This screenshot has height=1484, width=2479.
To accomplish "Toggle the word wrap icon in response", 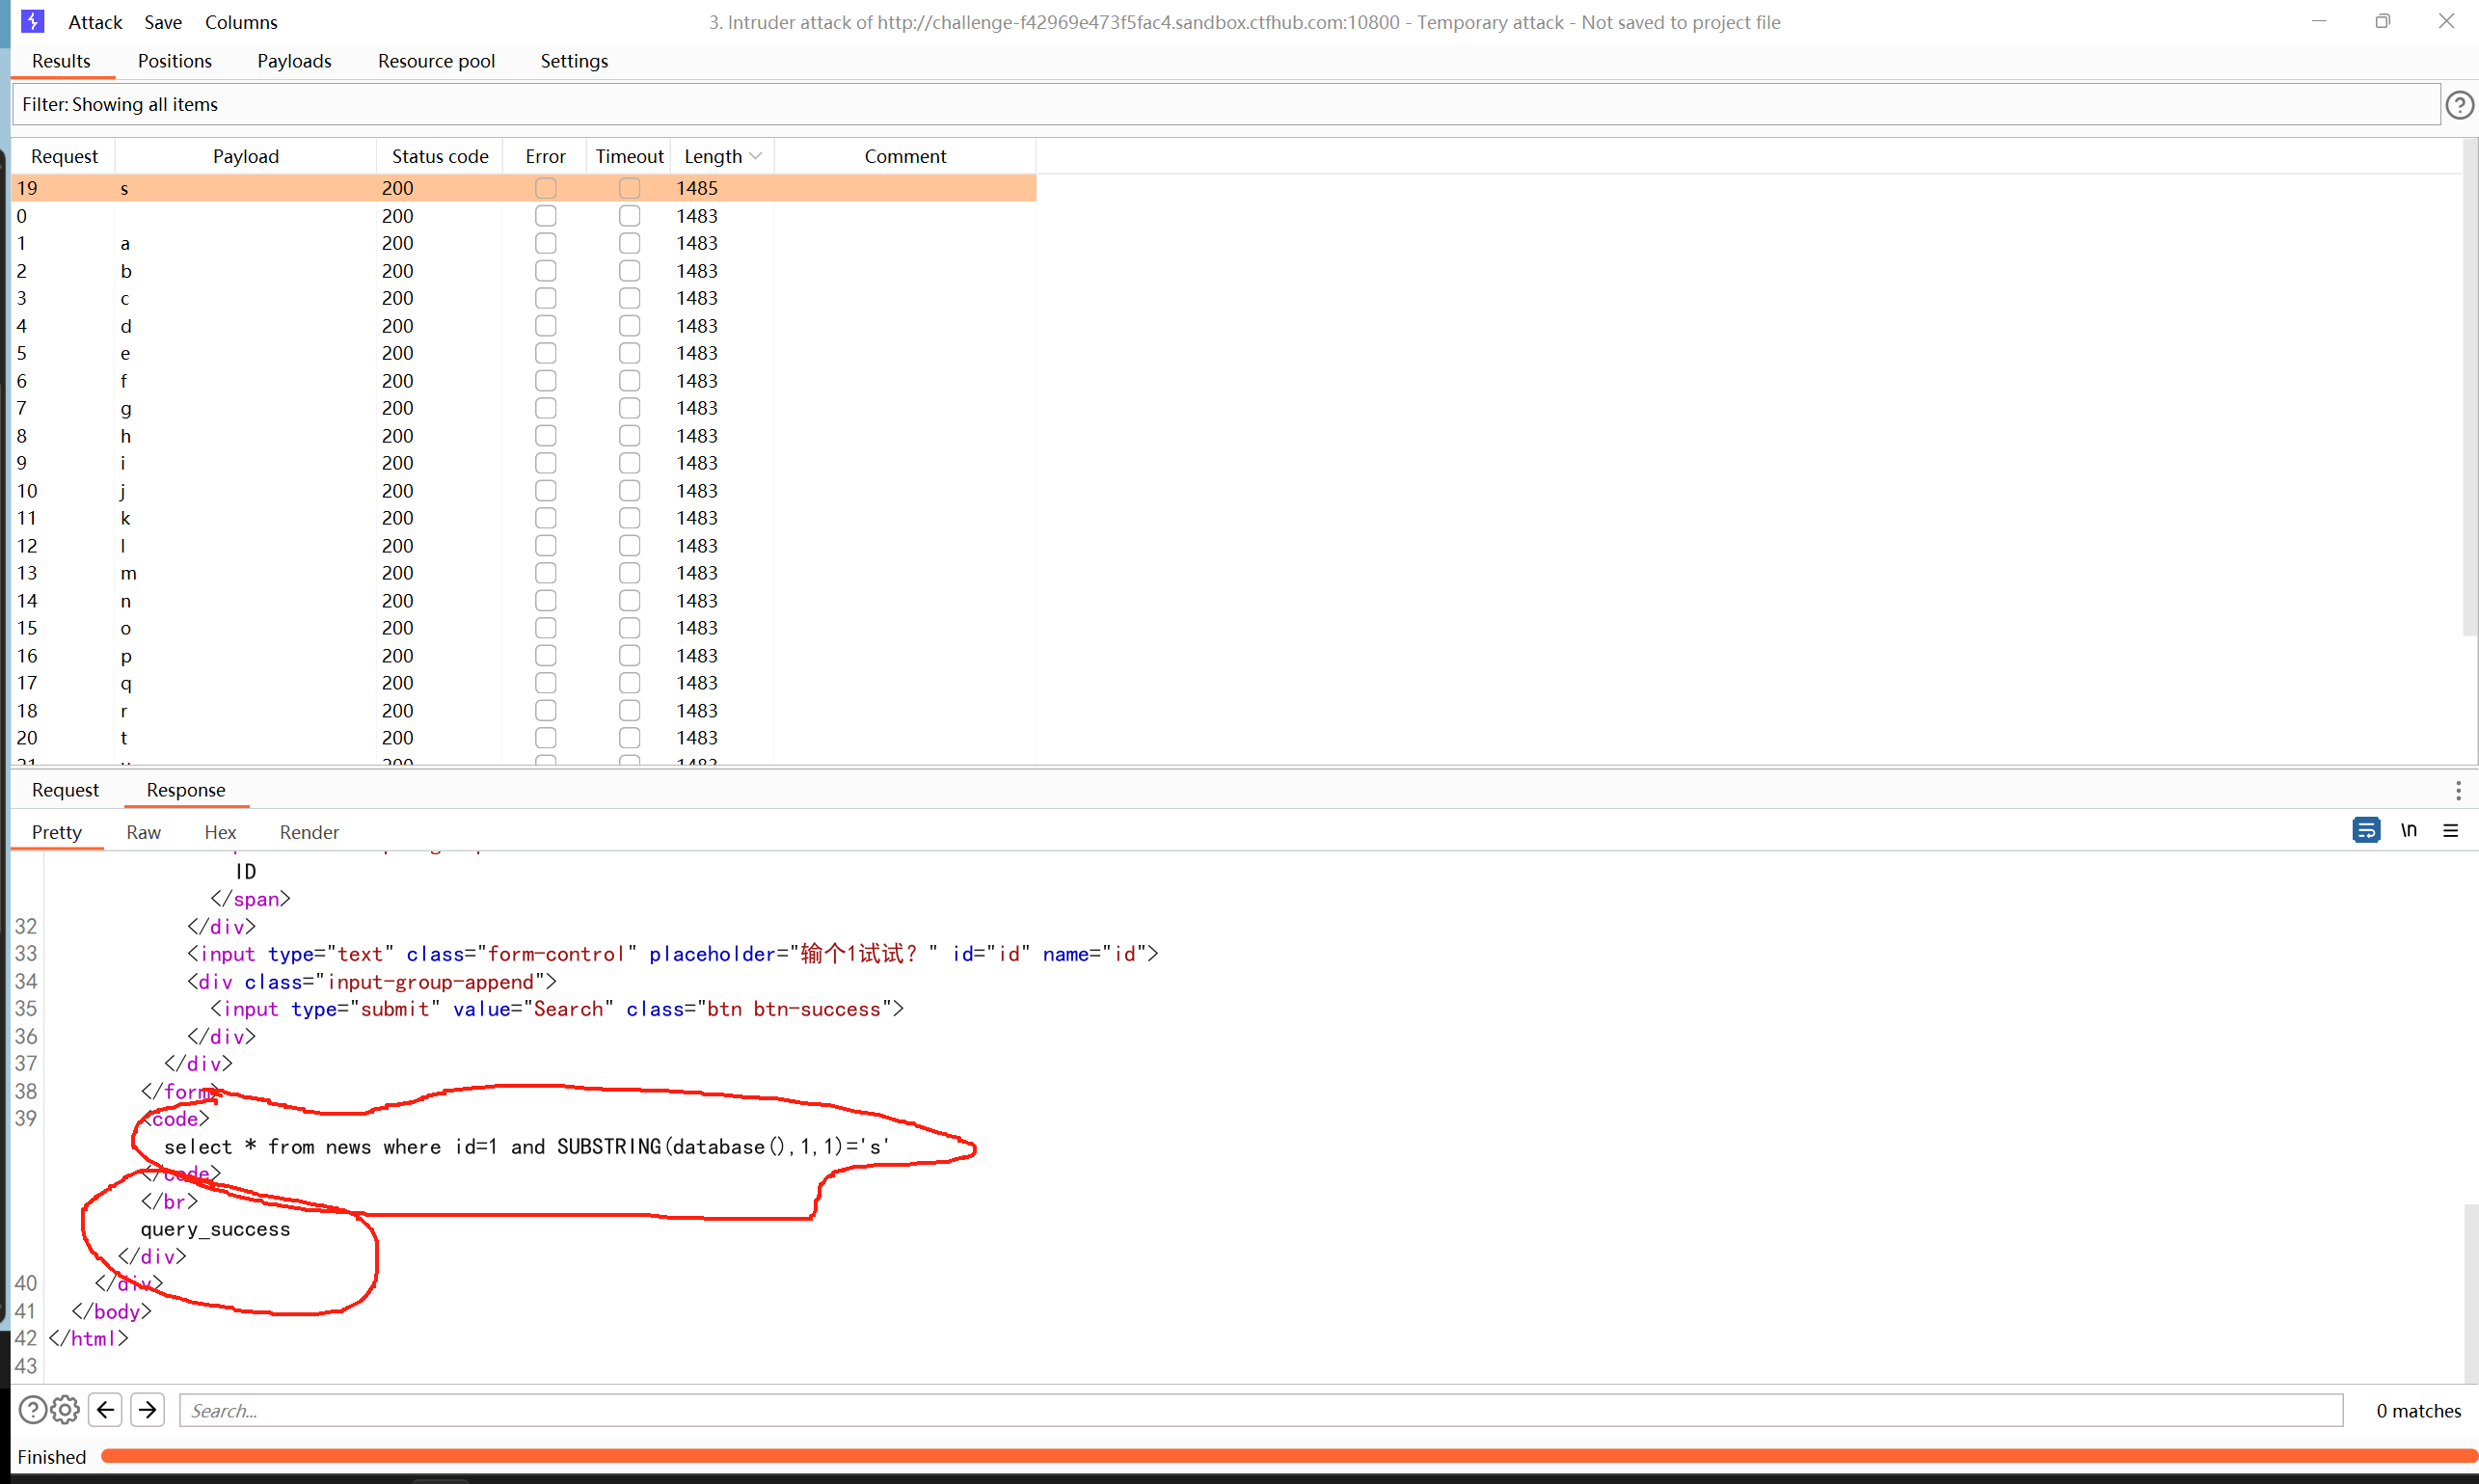I will pyautogui.click(x=2366, y=830).
